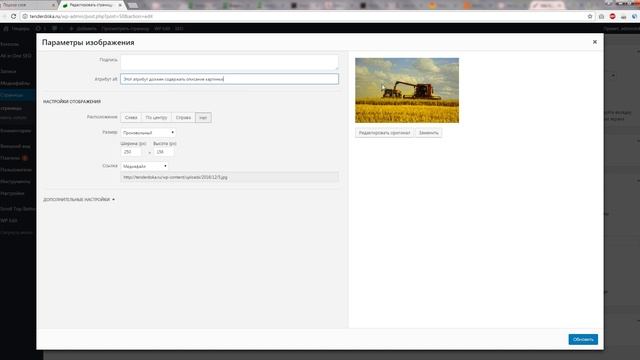This screenshot has width=640, height=360.
Task: Open 'Комментарии' in the admin sidebar
Action: pyautogui.click(x=16, y=131)
